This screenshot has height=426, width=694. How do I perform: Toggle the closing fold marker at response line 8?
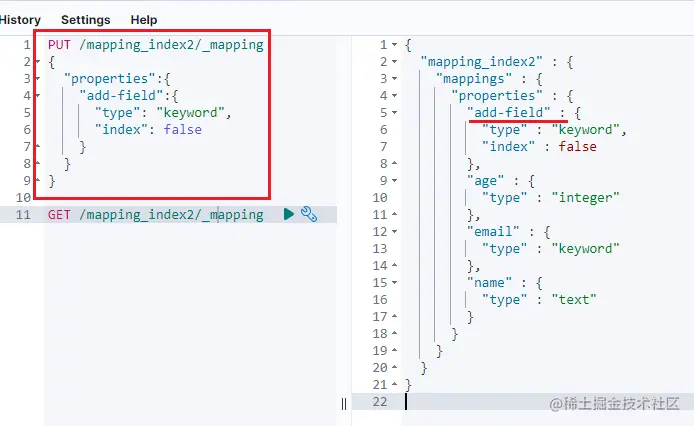(394, 163)
